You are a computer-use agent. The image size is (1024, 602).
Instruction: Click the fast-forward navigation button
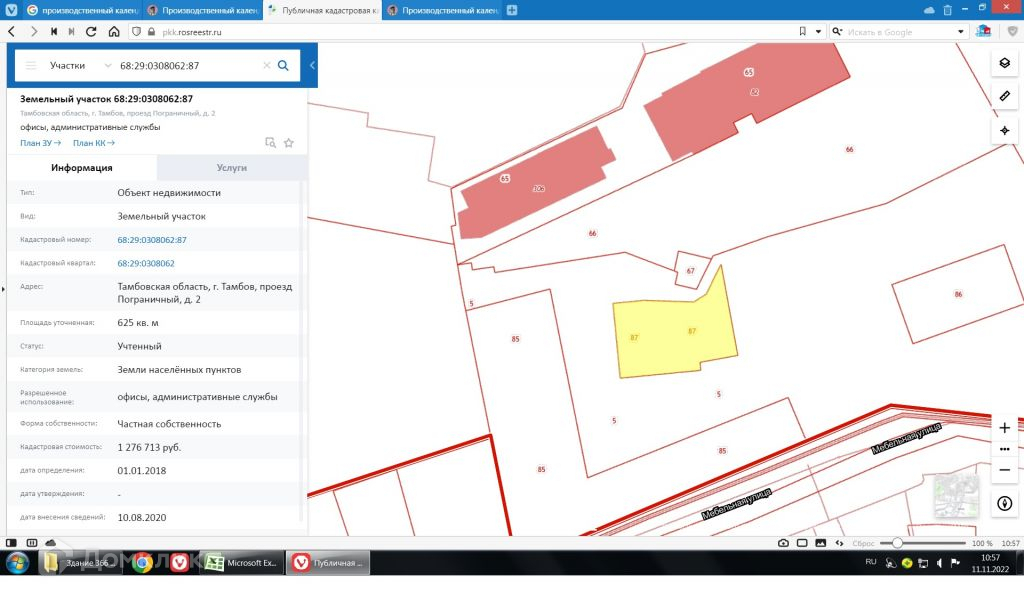point(71,31)
